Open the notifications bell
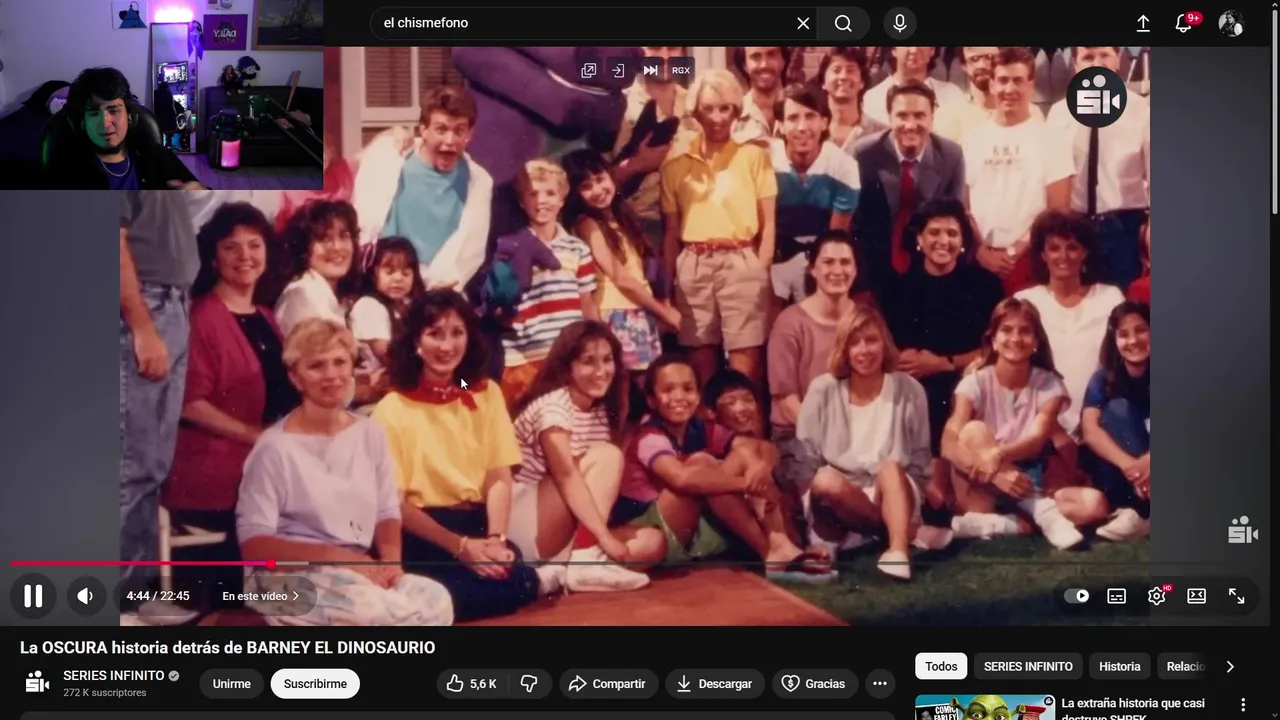This screenshot has width=1280, height=720. [1184, 23]
